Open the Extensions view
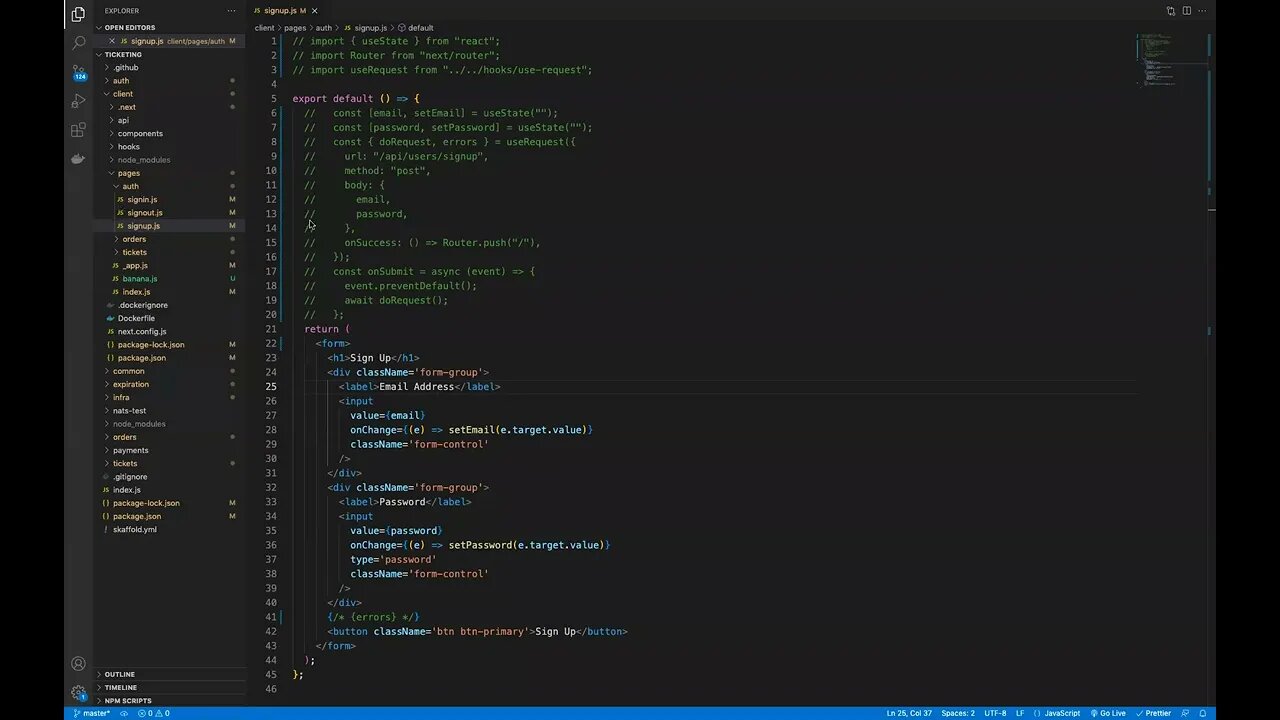 (78, 130)
